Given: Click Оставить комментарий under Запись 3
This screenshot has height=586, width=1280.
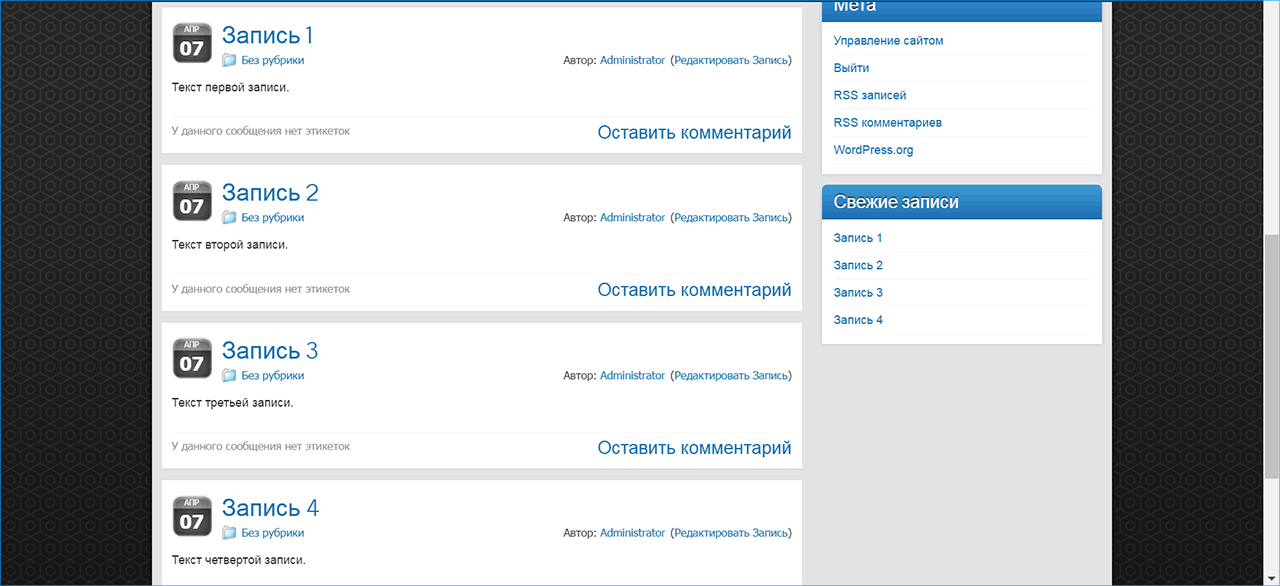Looking at the screenshot, I should click(694, 448).
